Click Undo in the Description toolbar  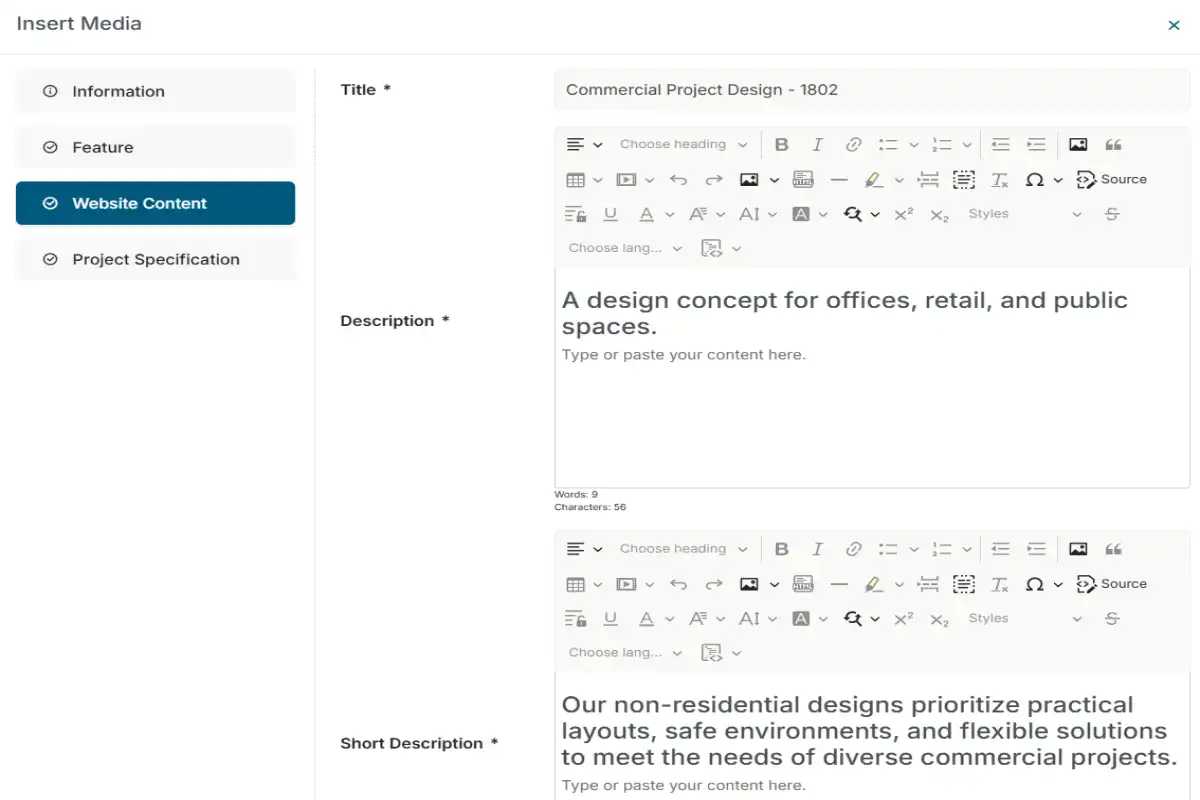(x=678, y=180)
